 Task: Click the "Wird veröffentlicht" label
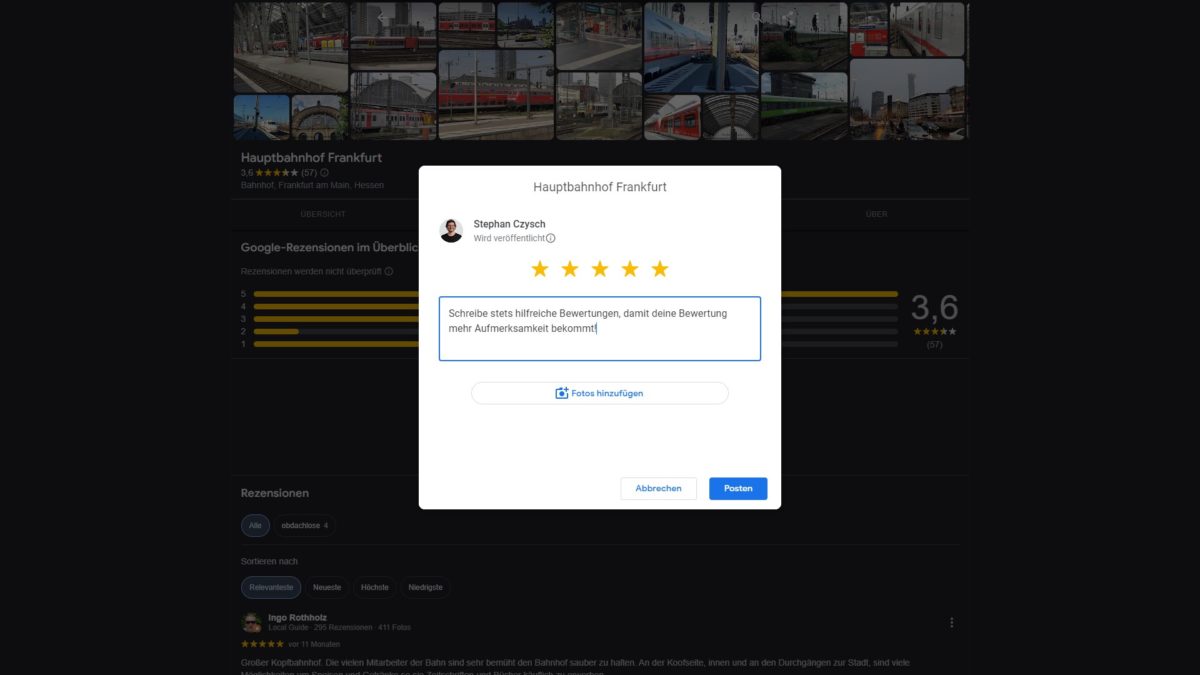pyautogui.click(x=509, y=239)
